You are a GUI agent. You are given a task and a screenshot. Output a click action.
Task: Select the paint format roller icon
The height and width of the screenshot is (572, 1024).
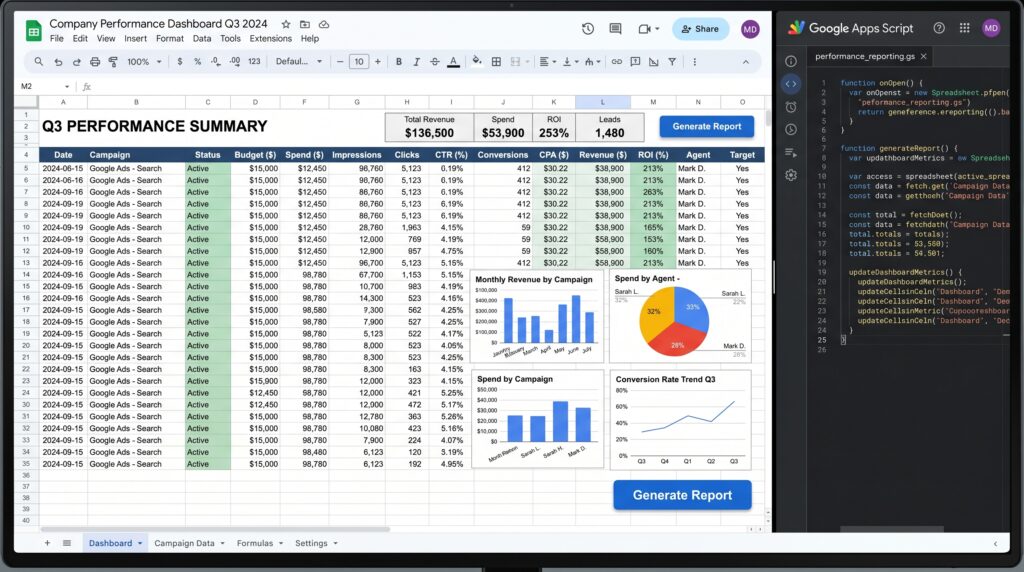113,62
